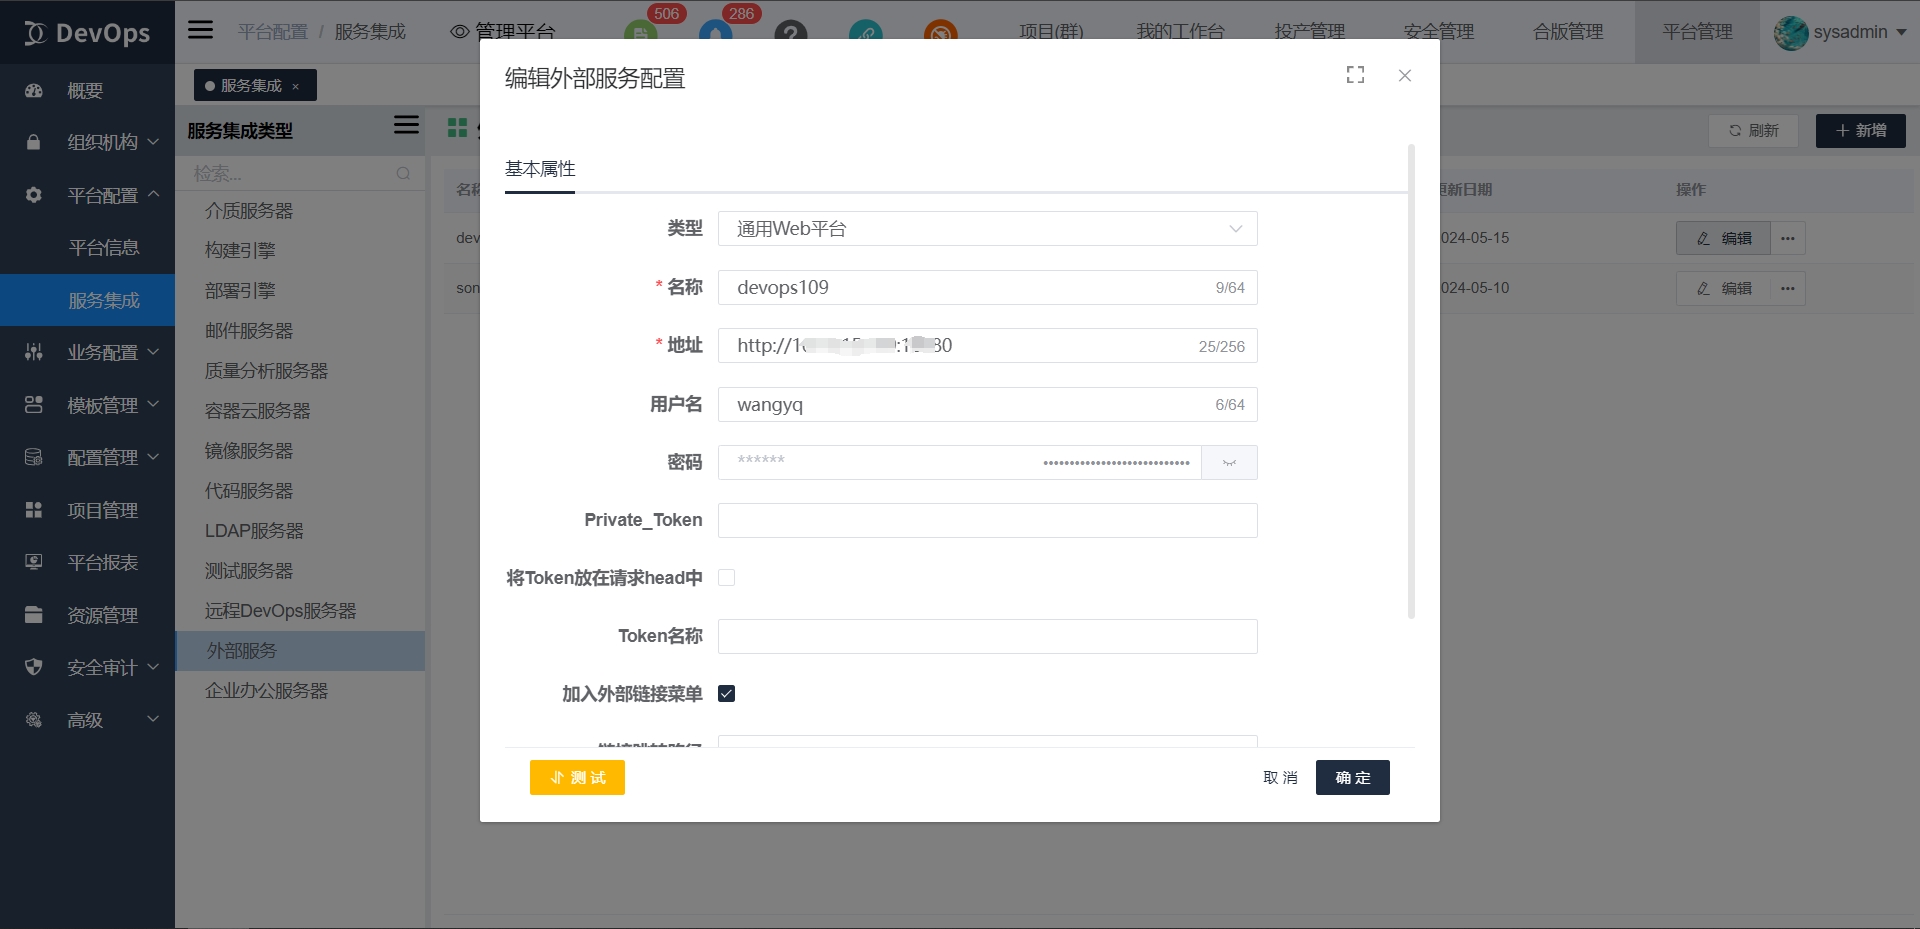Click the more options icon for first row

click(x=1788, y=238)
